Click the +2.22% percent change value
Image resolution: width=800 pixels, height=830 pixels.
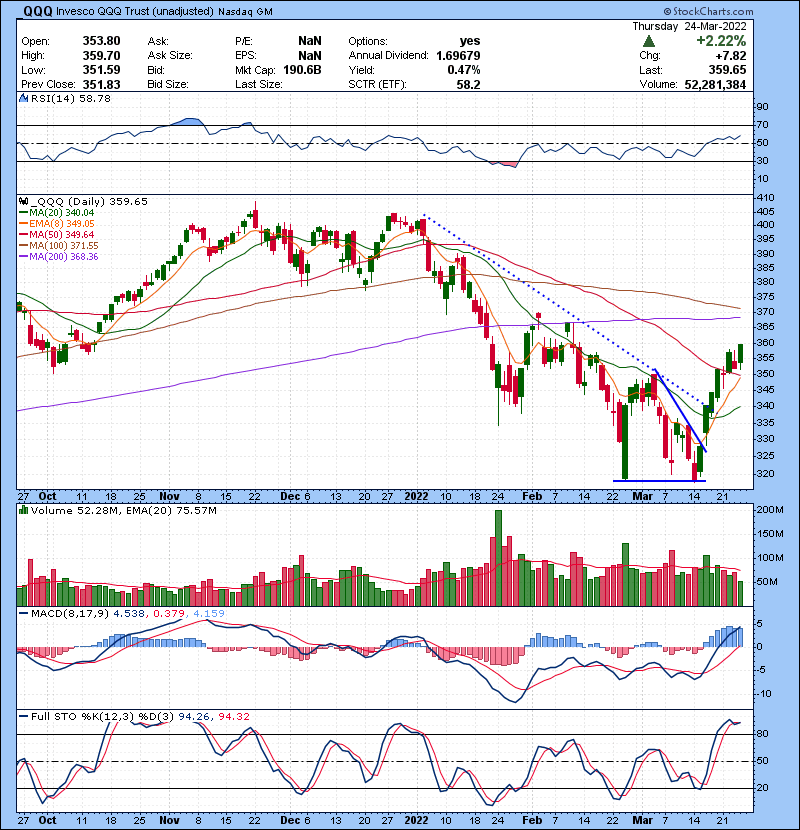[x=721, y=41]
